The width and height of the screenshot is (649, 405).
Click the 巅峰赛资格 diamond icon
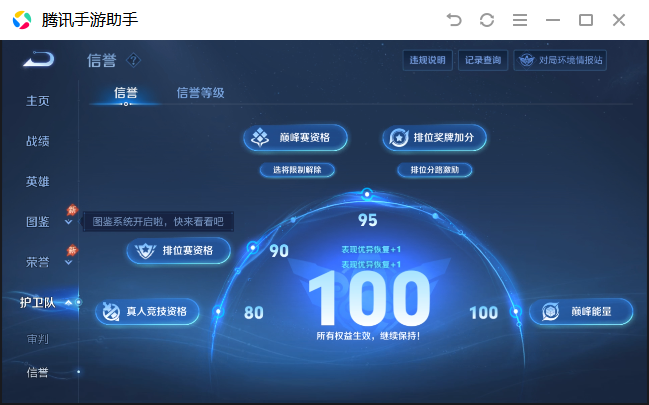260,137
